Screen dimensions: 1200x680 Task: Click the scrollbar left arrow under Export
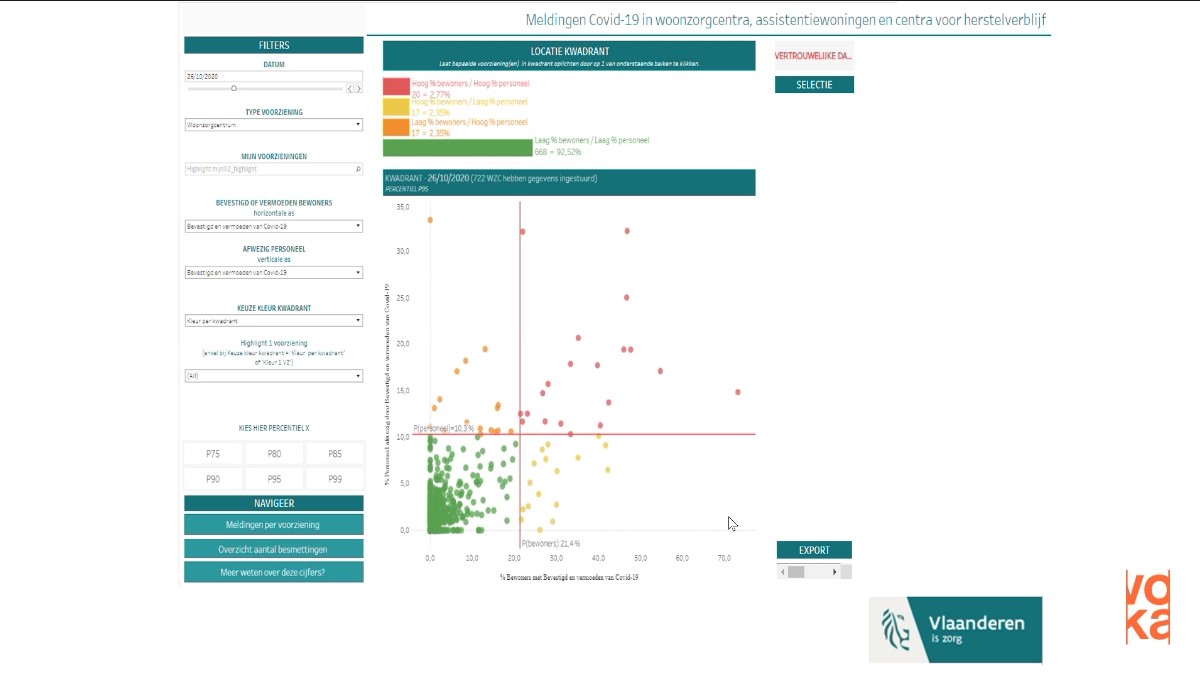(782, 572)
